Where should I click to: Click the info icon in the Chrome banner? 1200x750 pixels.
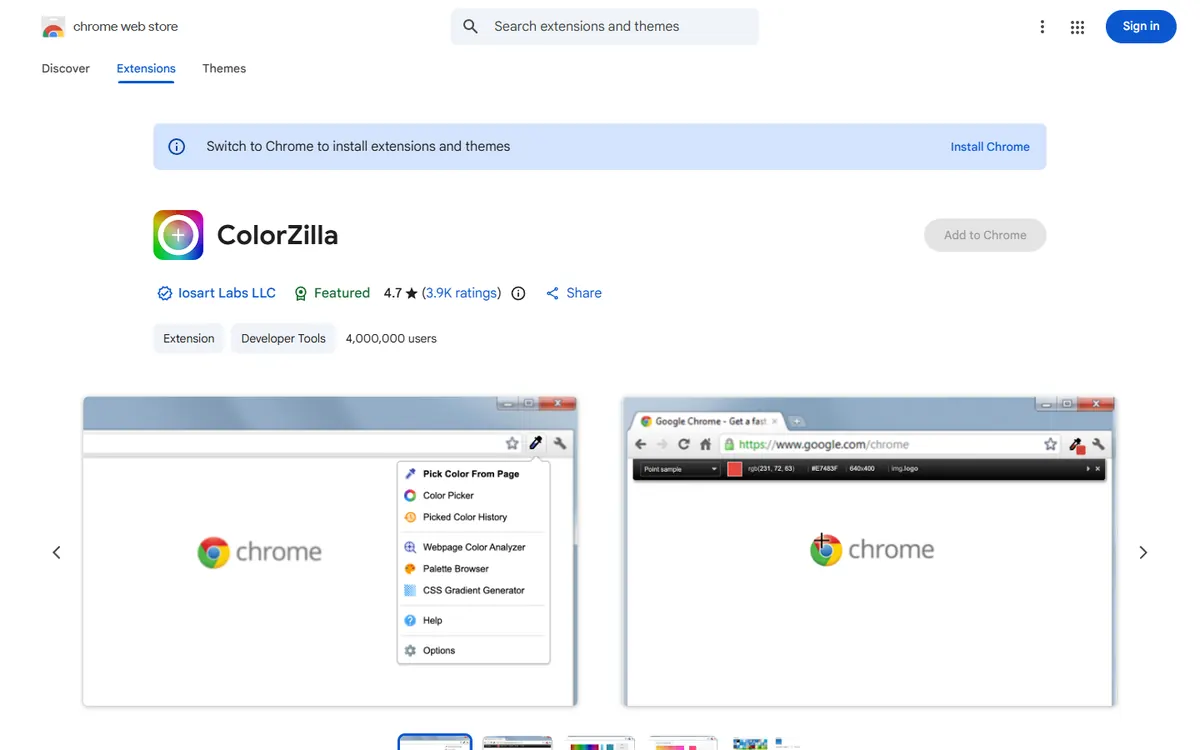pos(177,147)
